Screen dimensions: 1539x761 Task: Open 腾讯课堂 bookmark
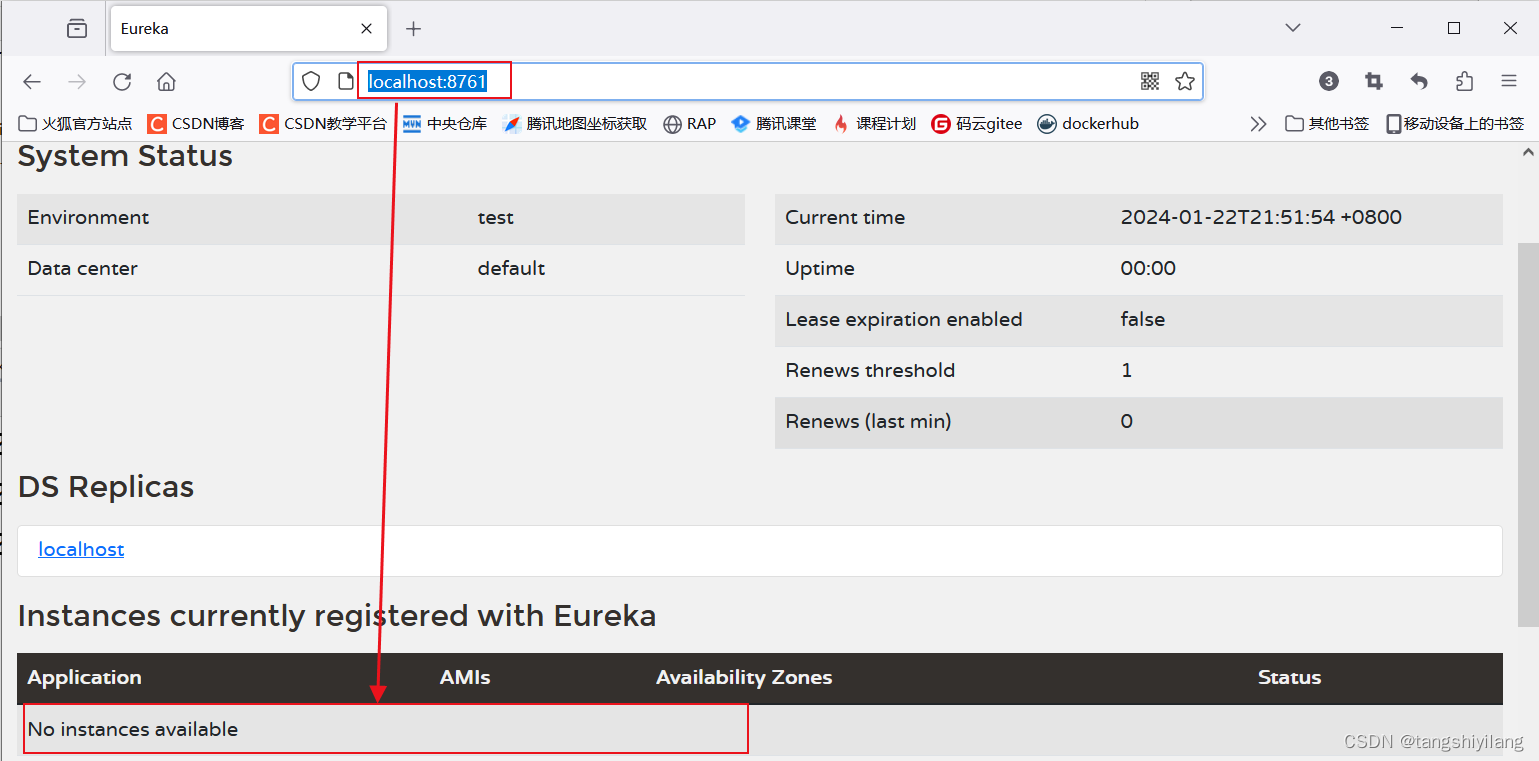pos(774,124)
